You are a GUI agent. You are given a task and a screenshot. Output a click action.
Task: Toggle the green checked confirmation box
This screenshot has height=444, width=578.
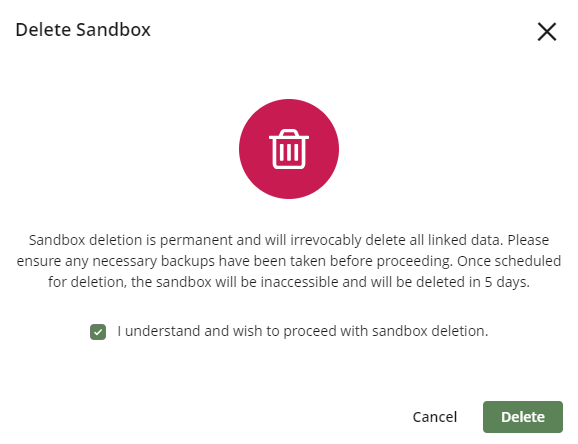tap(98, 332)
